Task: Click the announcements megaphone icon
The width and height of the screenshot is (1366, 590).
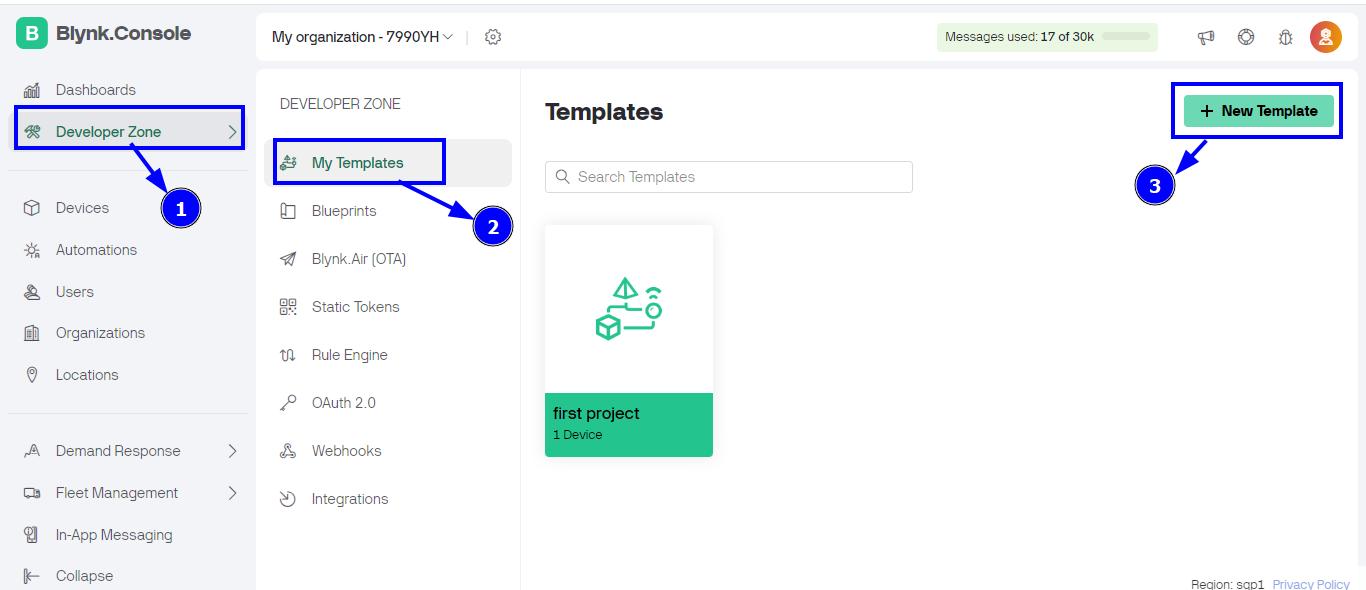Action: coord(1206,37)
